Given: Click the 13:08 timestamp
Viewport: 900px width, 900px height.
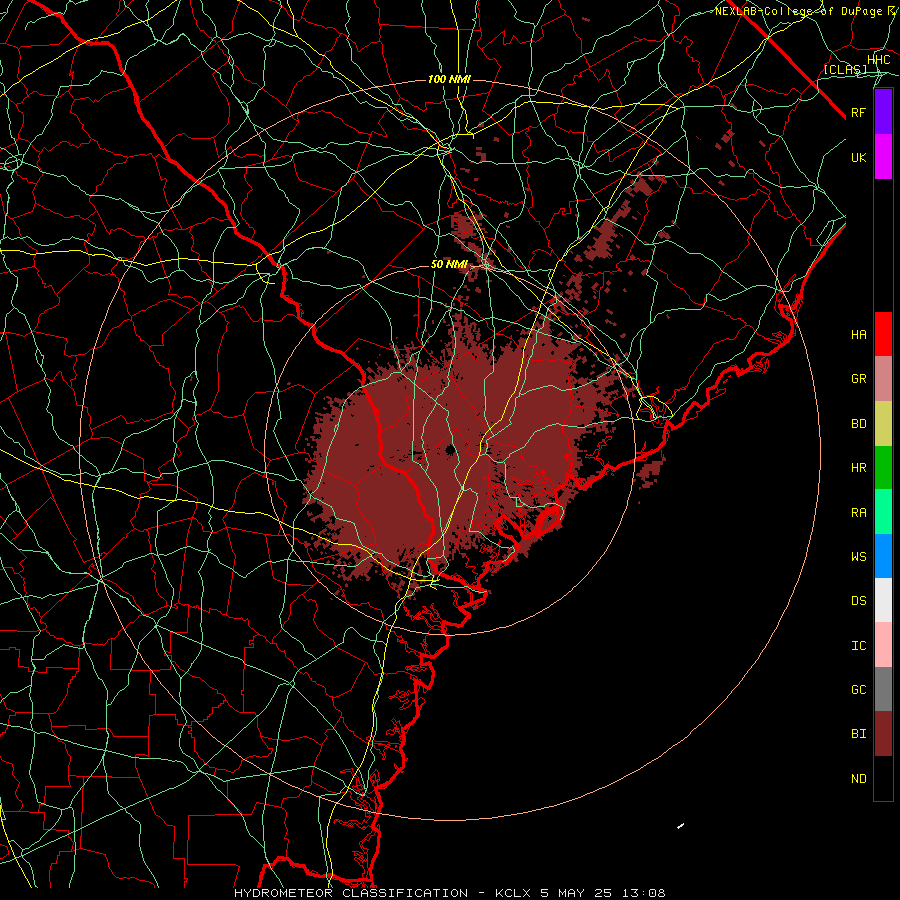Looking at the screenshot, I should pos(645,893).
